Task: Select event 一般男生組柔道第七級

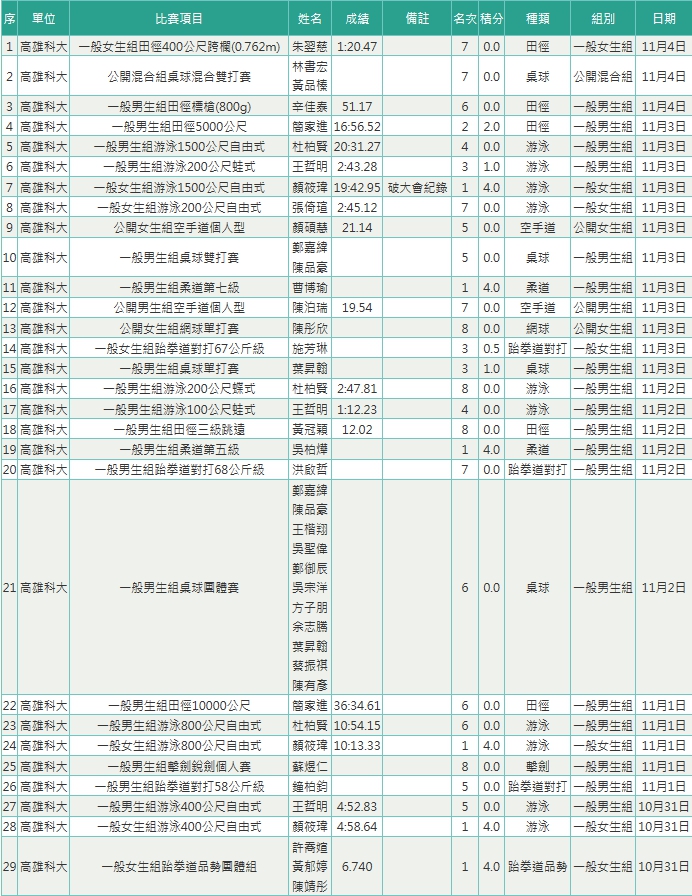Action: tap(179, 287)
